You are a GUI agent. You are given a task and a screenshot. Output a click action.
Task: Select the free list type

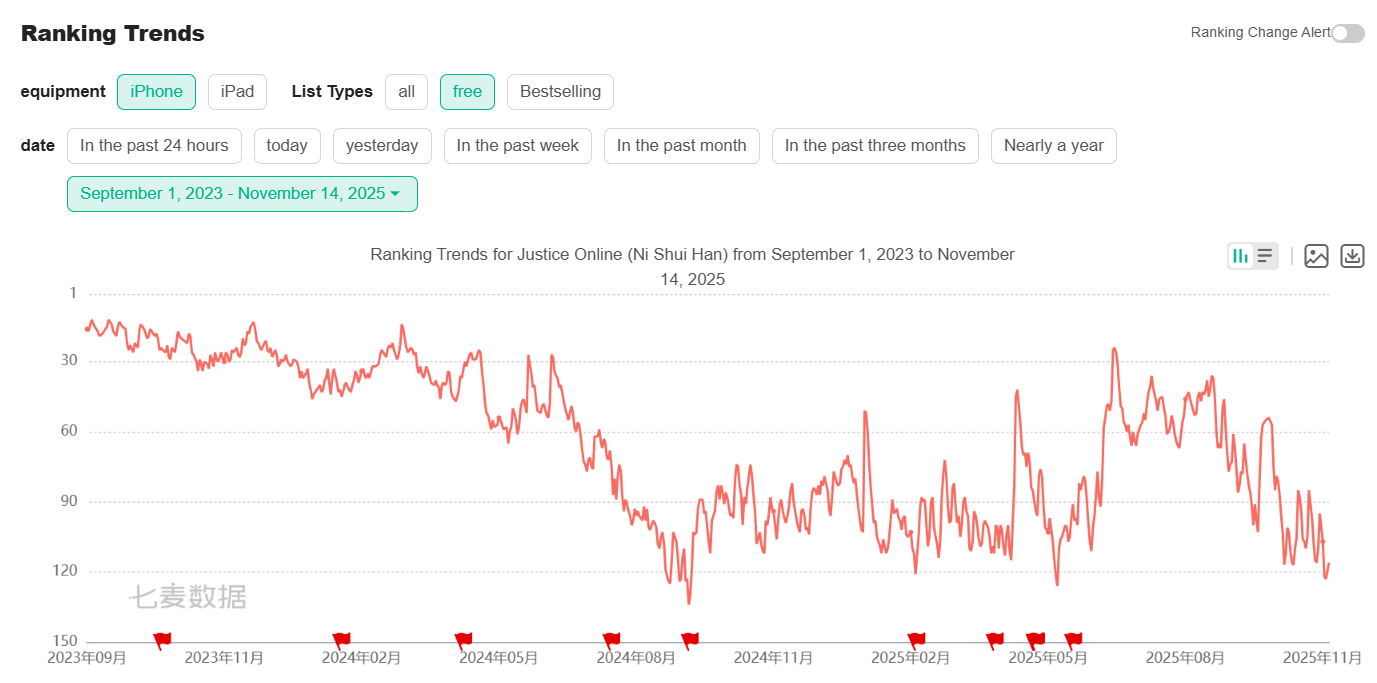(467, 92)
